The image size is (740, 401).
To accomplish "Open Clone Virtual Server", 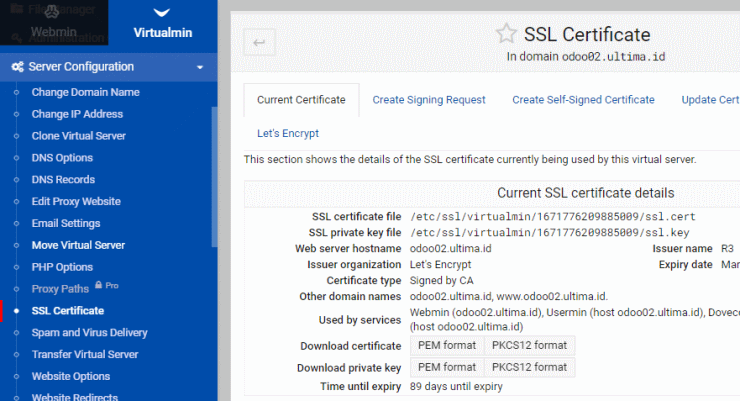I will pos(79,136).
